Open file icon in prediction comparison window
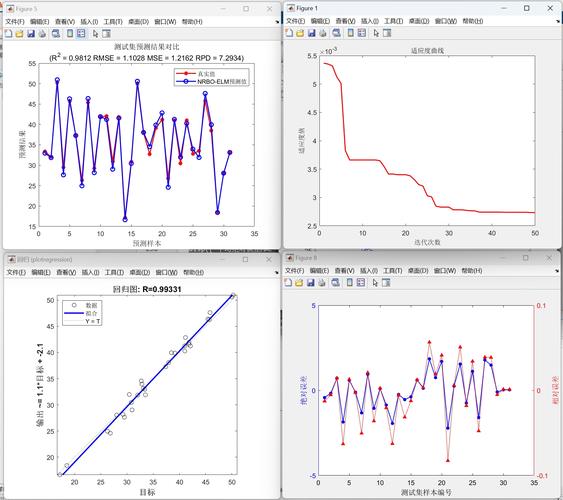This screenshot has height=500, width=563. [x=19, y=33]
